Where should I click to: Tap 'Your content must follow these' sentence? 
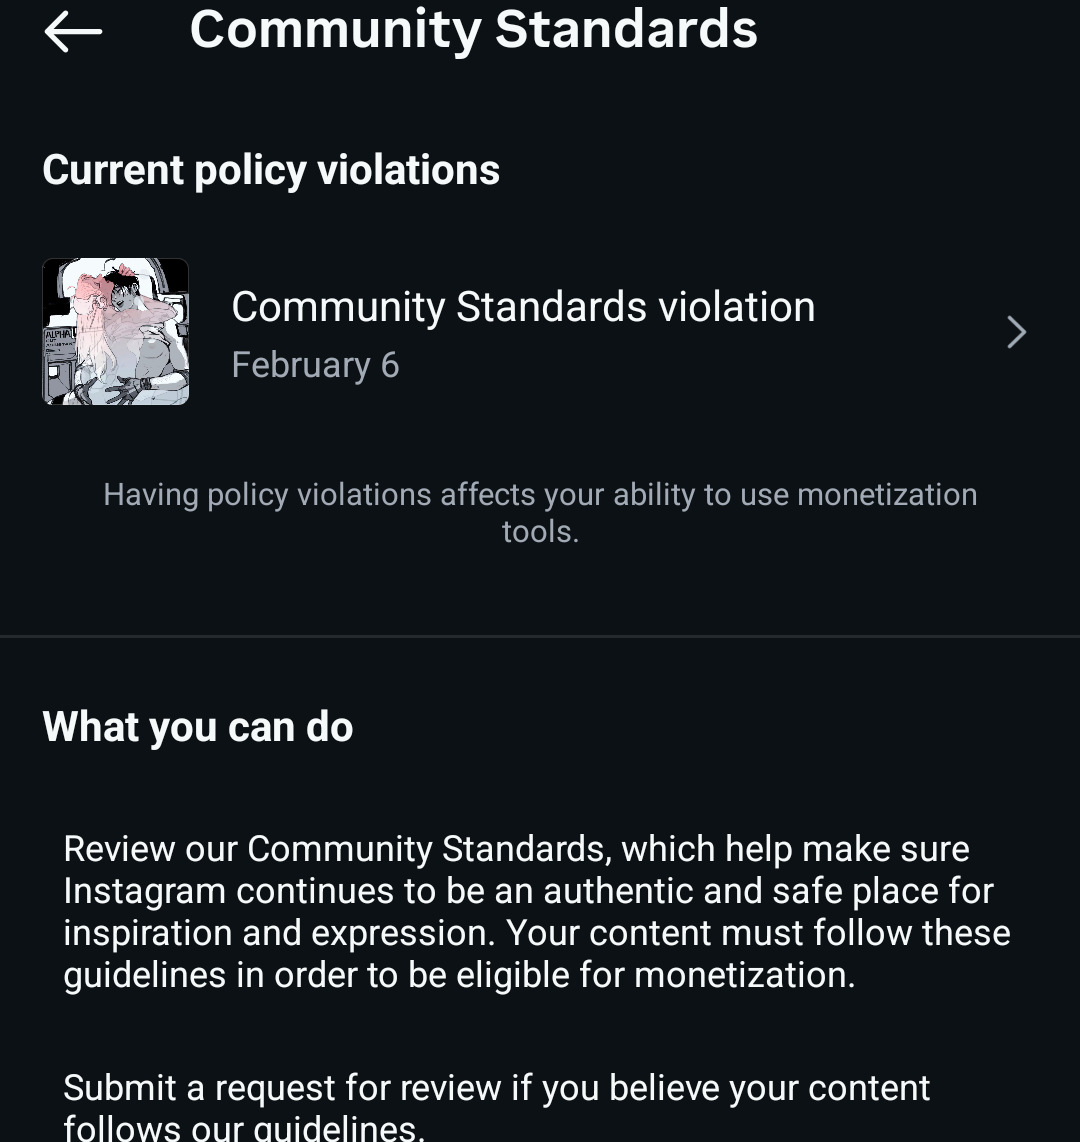[x=758, y=933]
